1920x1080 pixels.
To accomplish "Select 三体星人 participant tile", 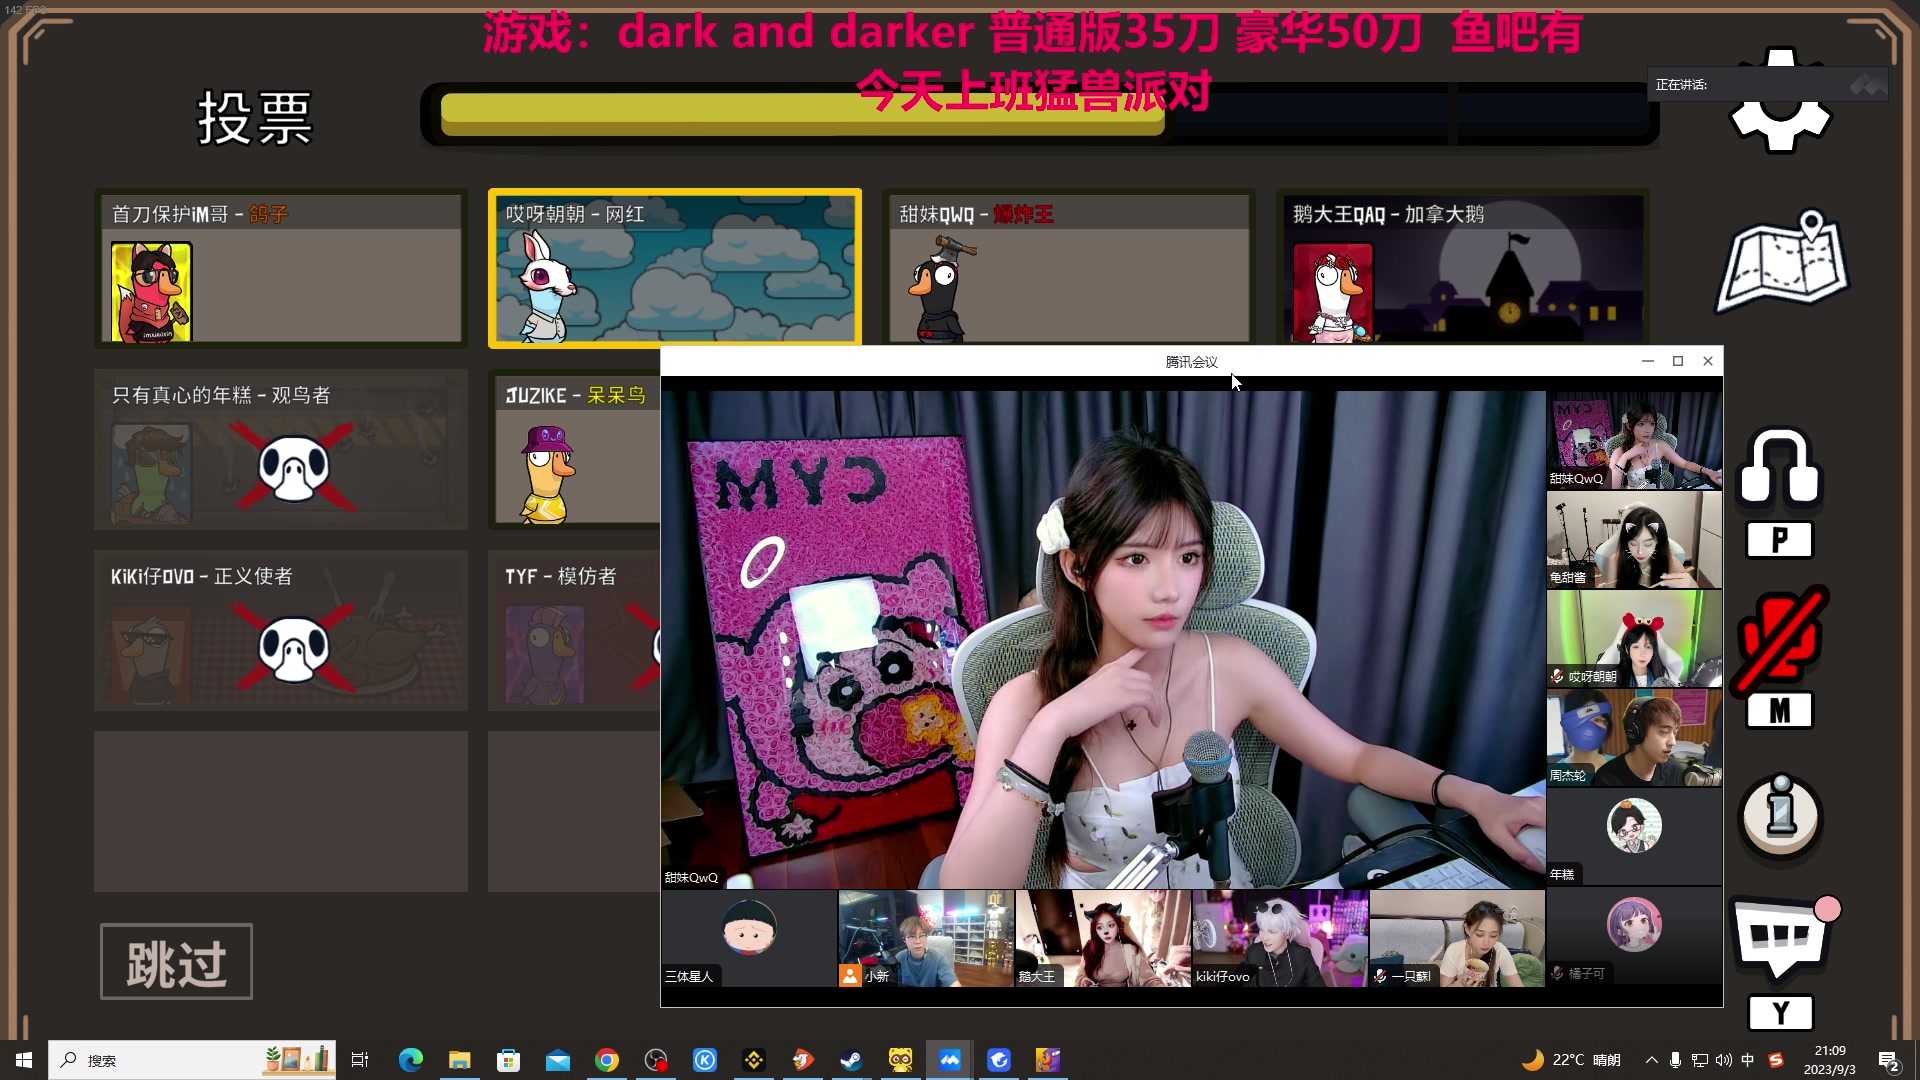I will click(749, 938).
